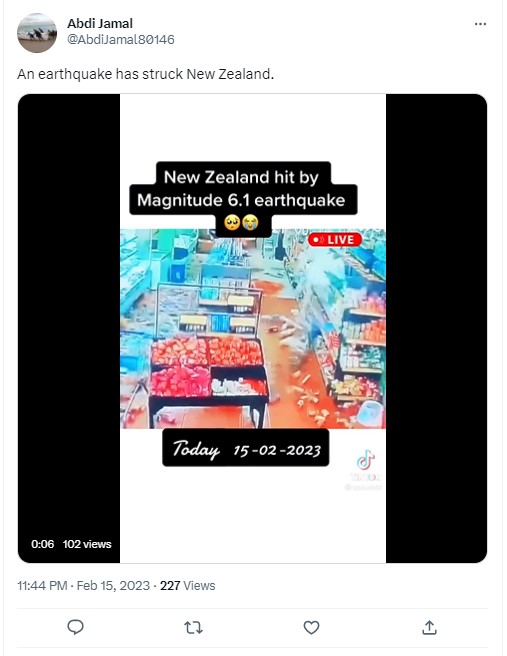This screenshot has width=507, height=656.
Task: Like the tweet with heart icon
Action: (x=311, y=627)
